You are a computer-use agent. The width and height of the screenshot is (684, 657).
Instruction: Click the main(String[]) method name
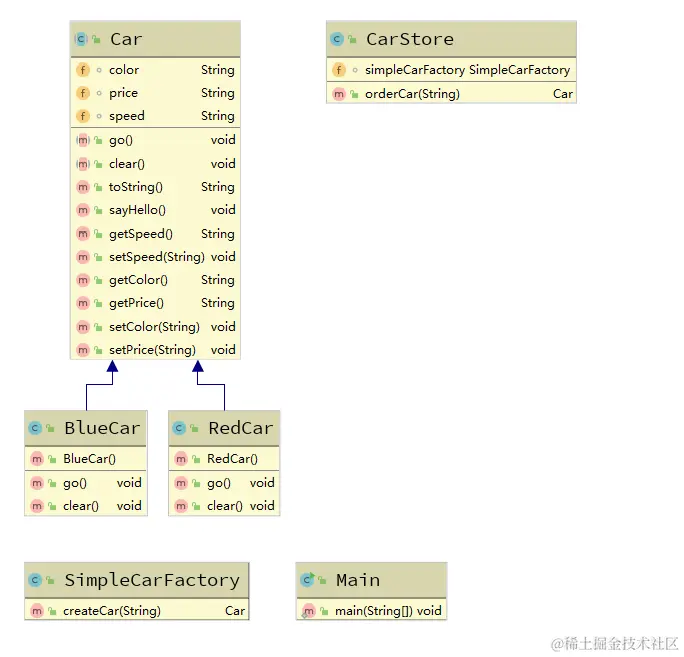coord(374,611)
